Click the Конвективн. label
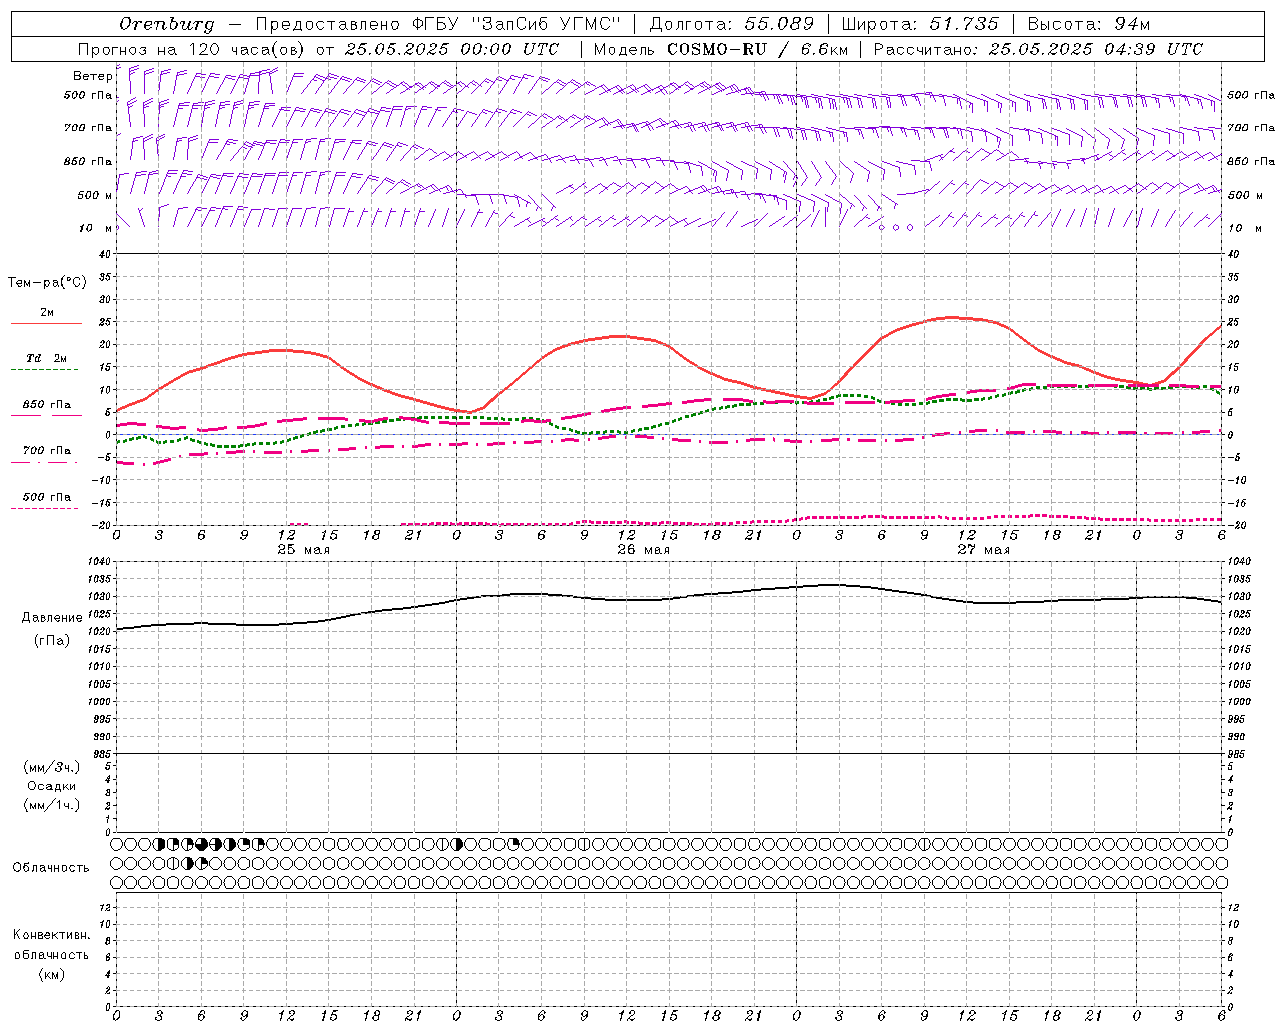Viewport: 1280px width, 1024px height. [52, 935]
